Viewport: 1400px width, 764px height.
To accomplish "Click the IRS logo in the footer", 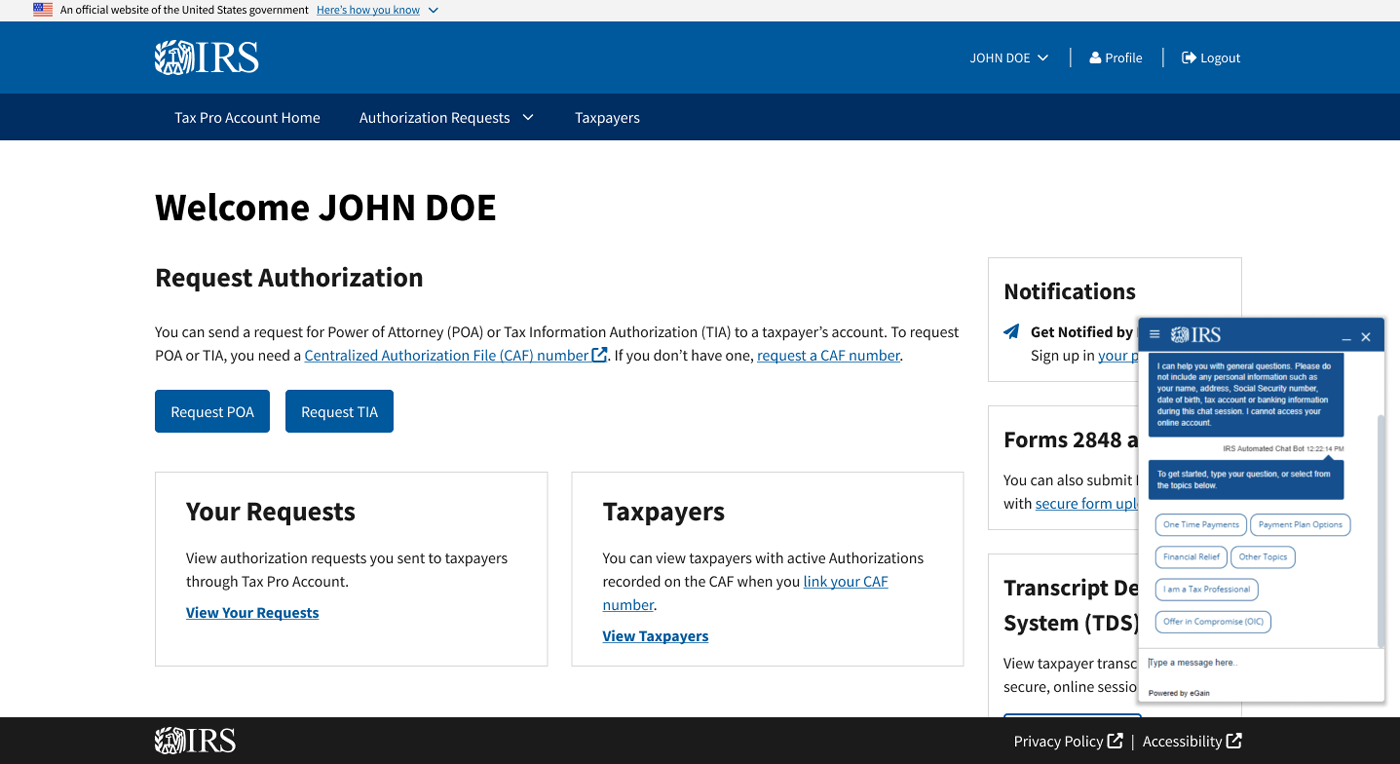I will (x=195, y=741).
